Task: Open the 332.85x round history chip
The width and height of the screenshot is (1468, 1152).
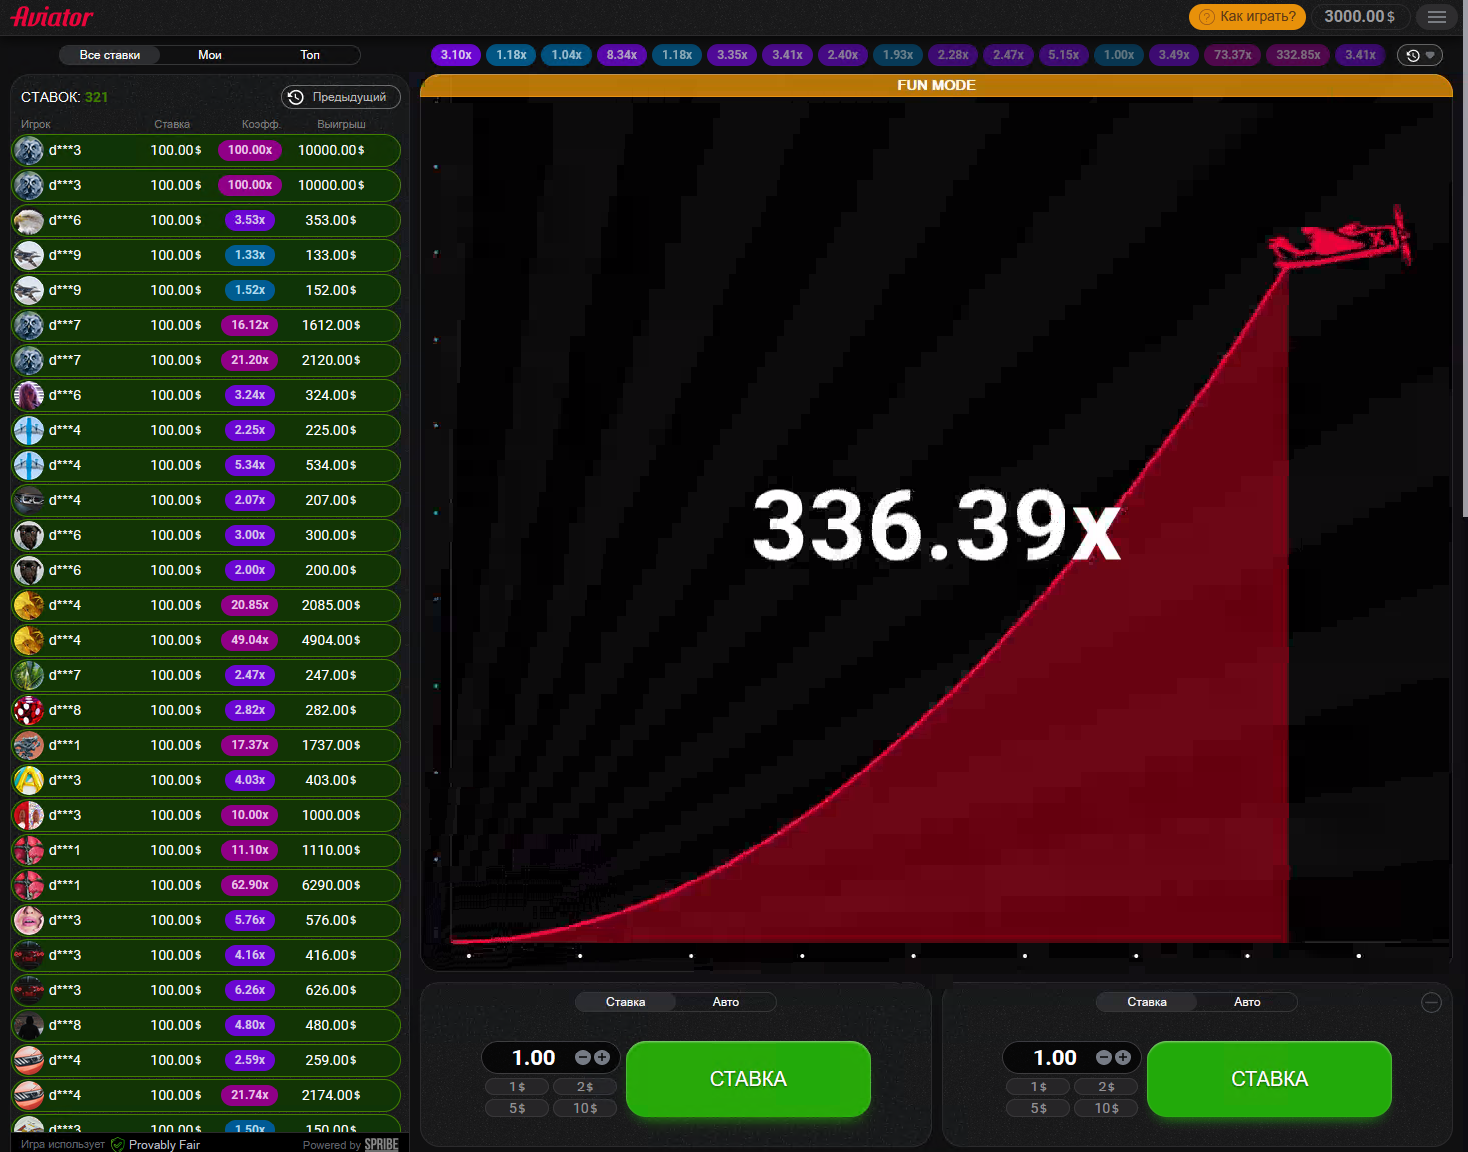Action: pyautogui.click(x=1298, y=55)
